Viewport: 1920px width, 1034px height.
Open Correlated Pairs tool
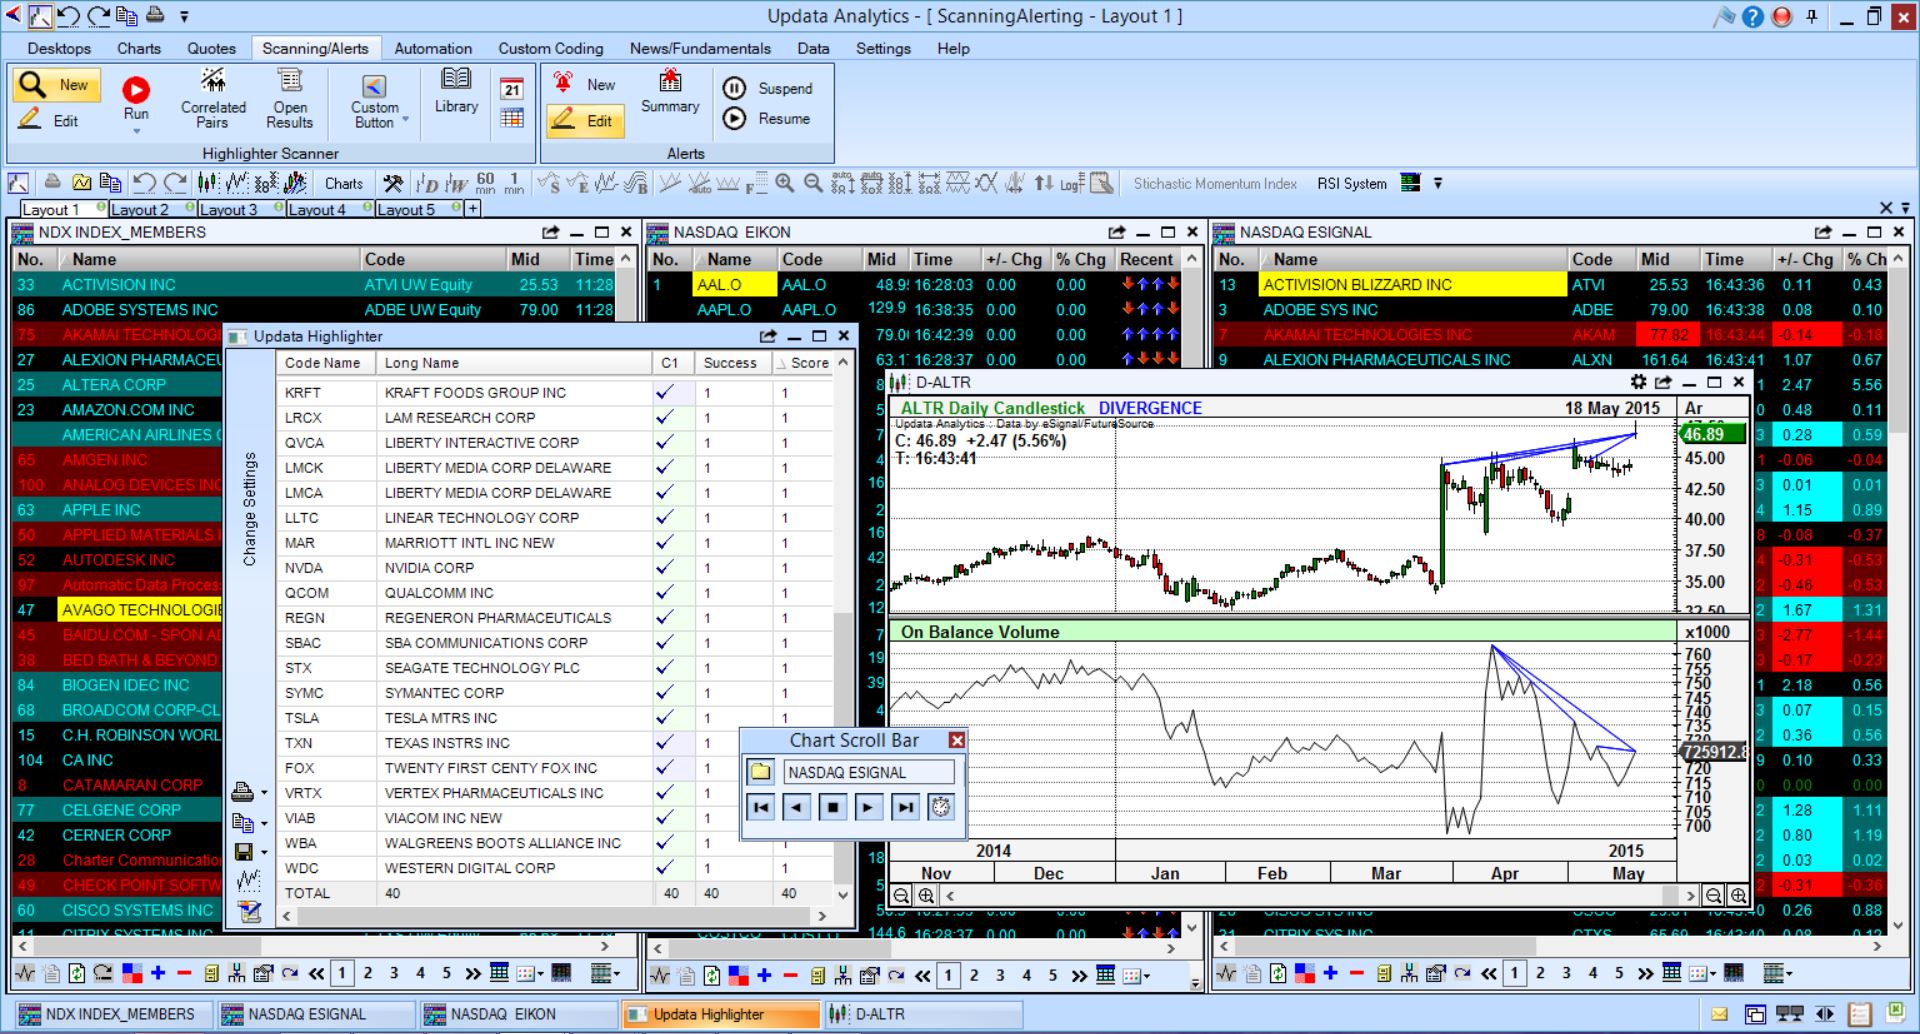click(x=212, y=99)
